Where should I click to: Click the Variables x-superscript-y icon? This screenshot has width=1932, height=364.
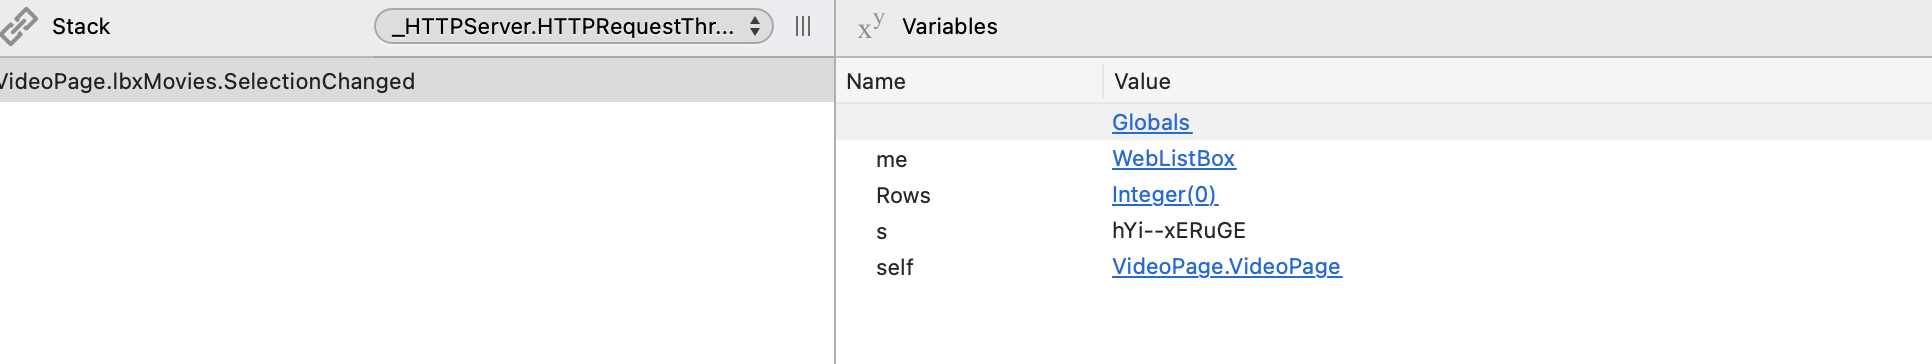coord(871,26)
